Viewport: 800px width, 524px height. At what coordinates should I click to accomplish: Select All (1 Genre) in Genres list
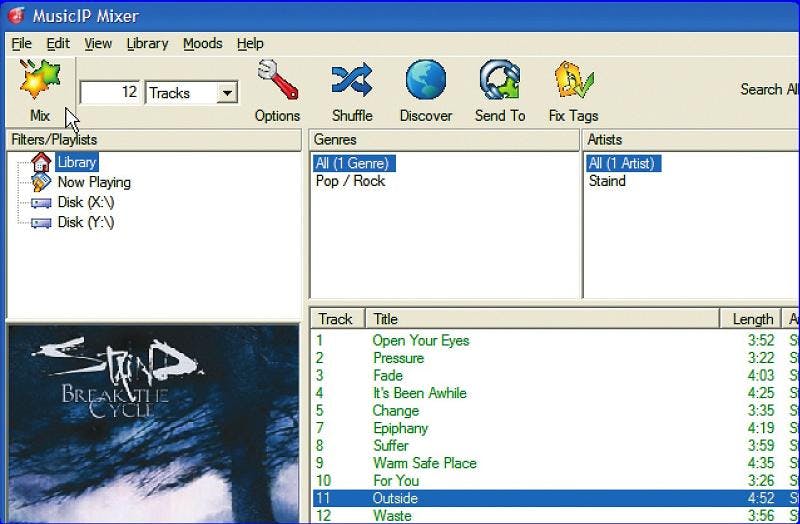353,163
